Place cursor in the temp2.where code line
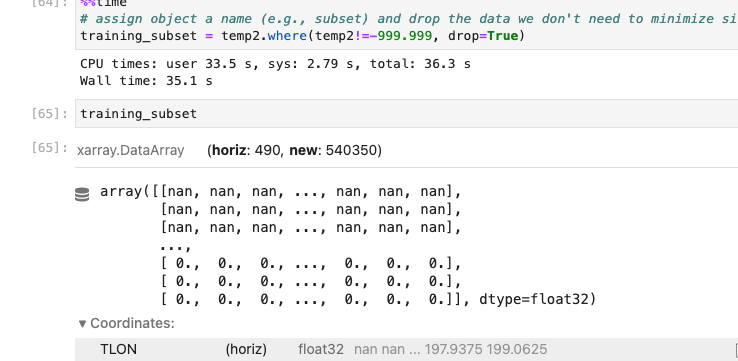 point(302,36)
